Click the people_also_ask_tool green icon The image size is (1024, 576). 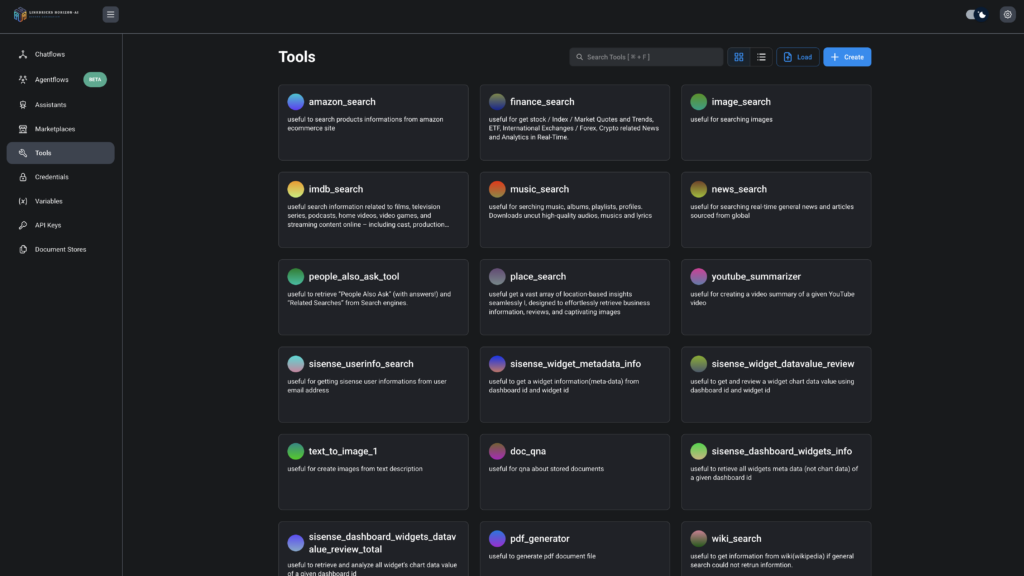[x=296, y=277]
